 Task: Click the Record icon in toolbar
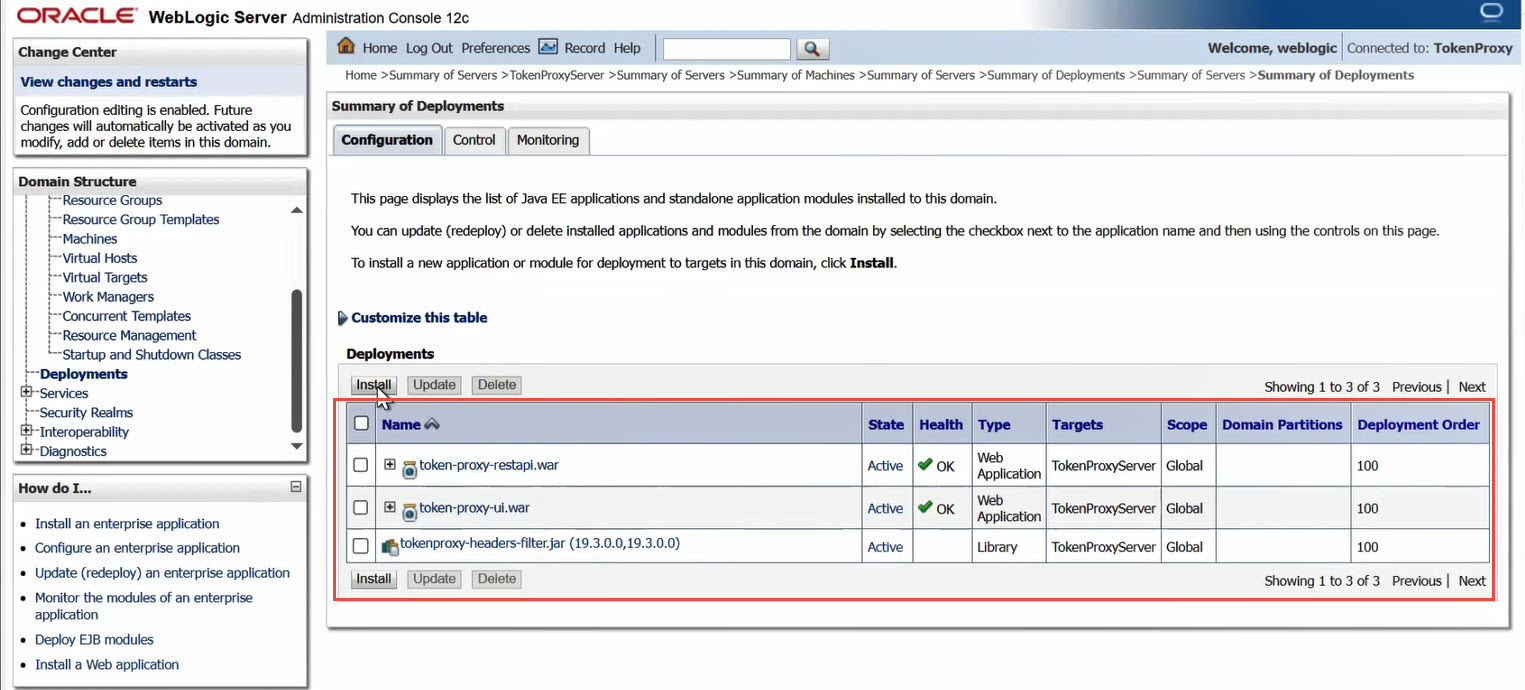(548, 47)
